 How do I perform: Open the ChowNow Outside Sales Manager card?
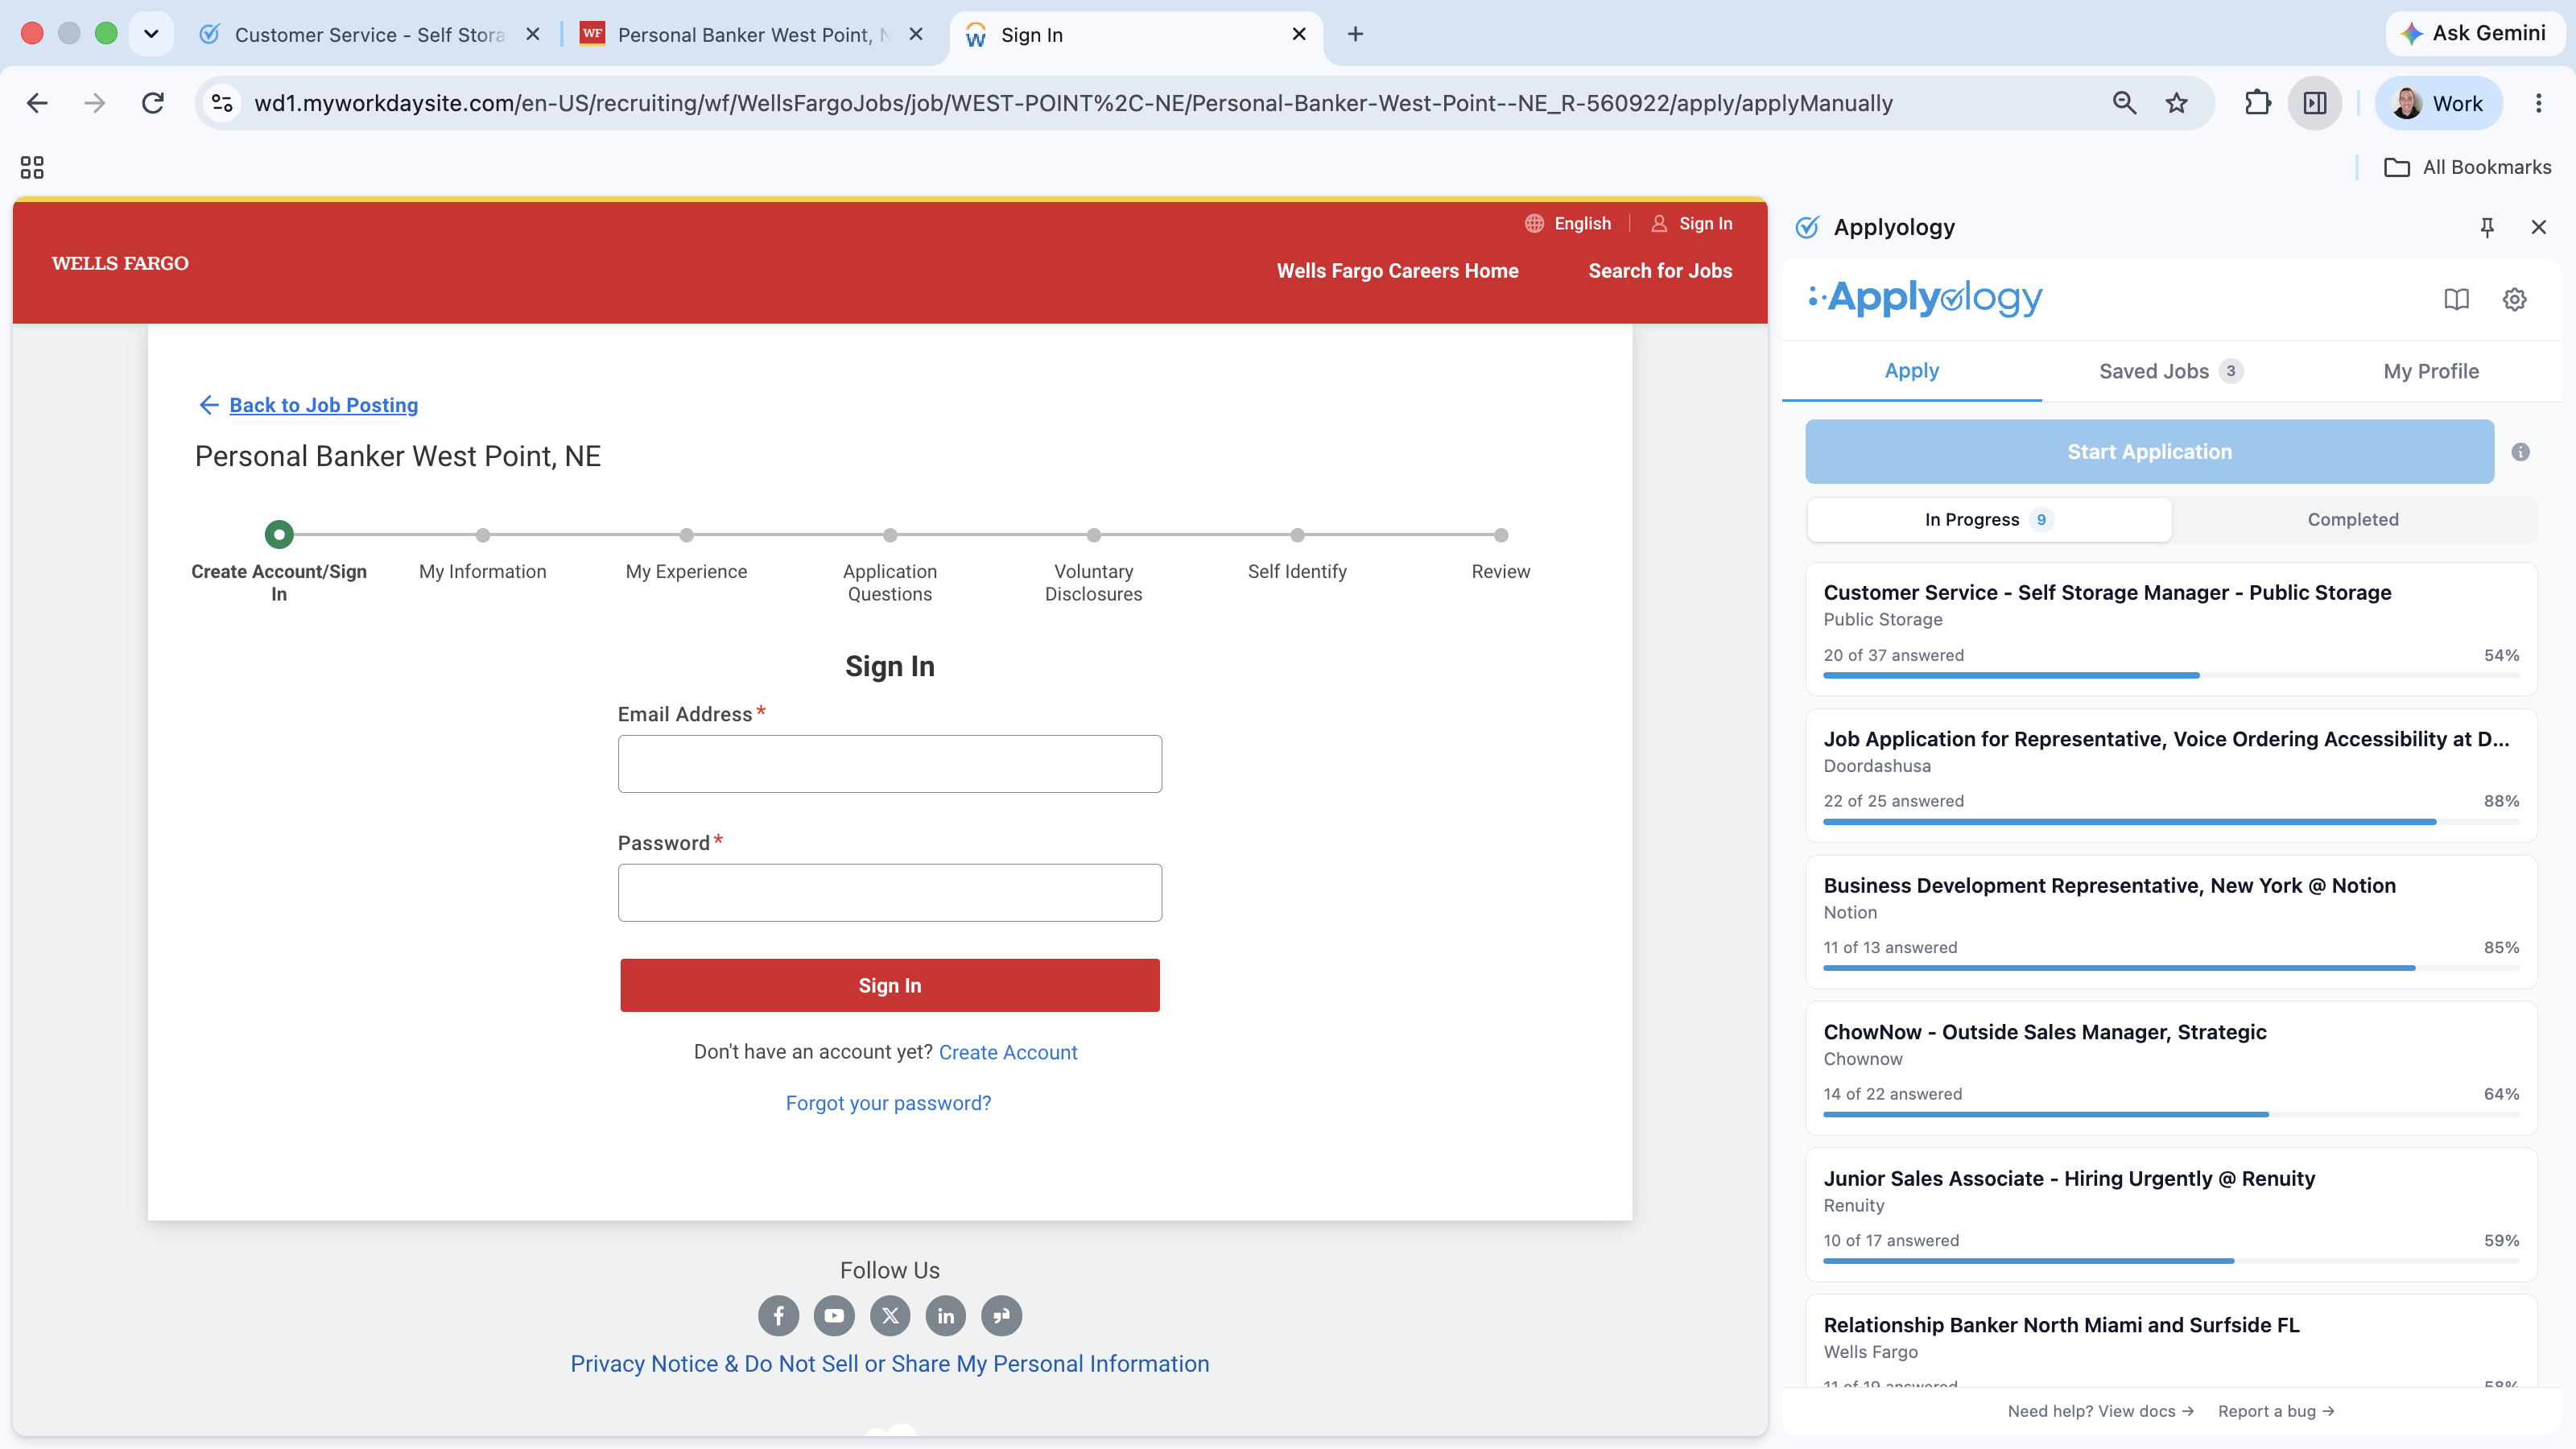pyautogui.click(x=2171, y=1068)
